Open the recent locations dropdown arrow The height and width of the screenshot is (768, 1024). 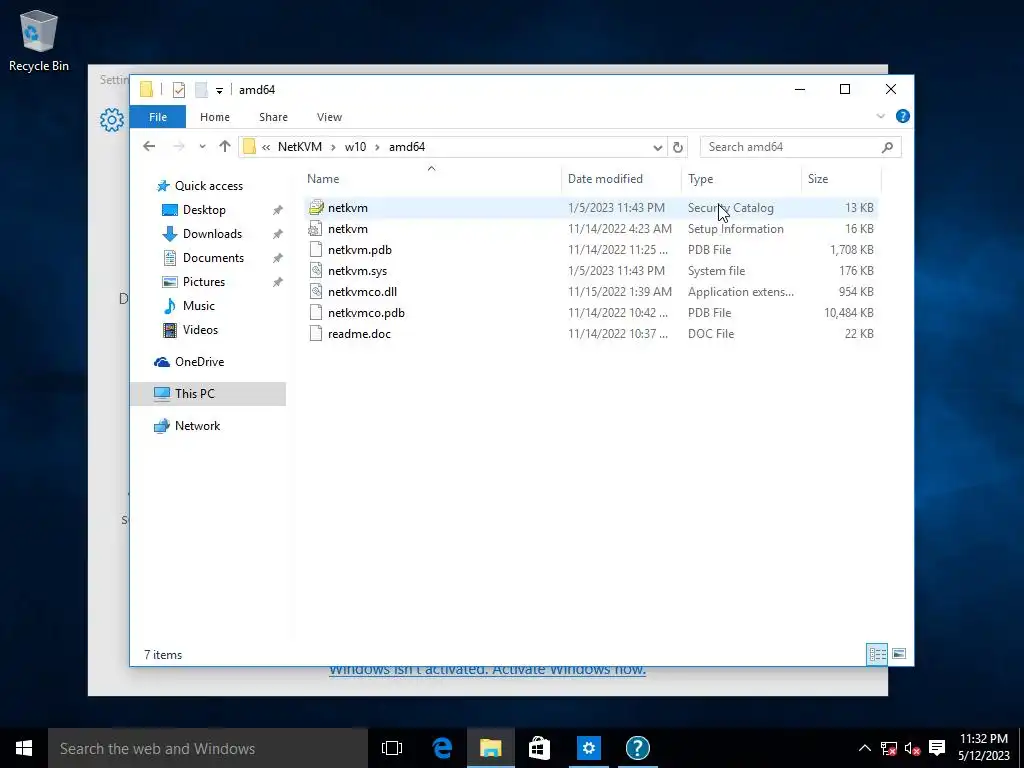point(202,147)
